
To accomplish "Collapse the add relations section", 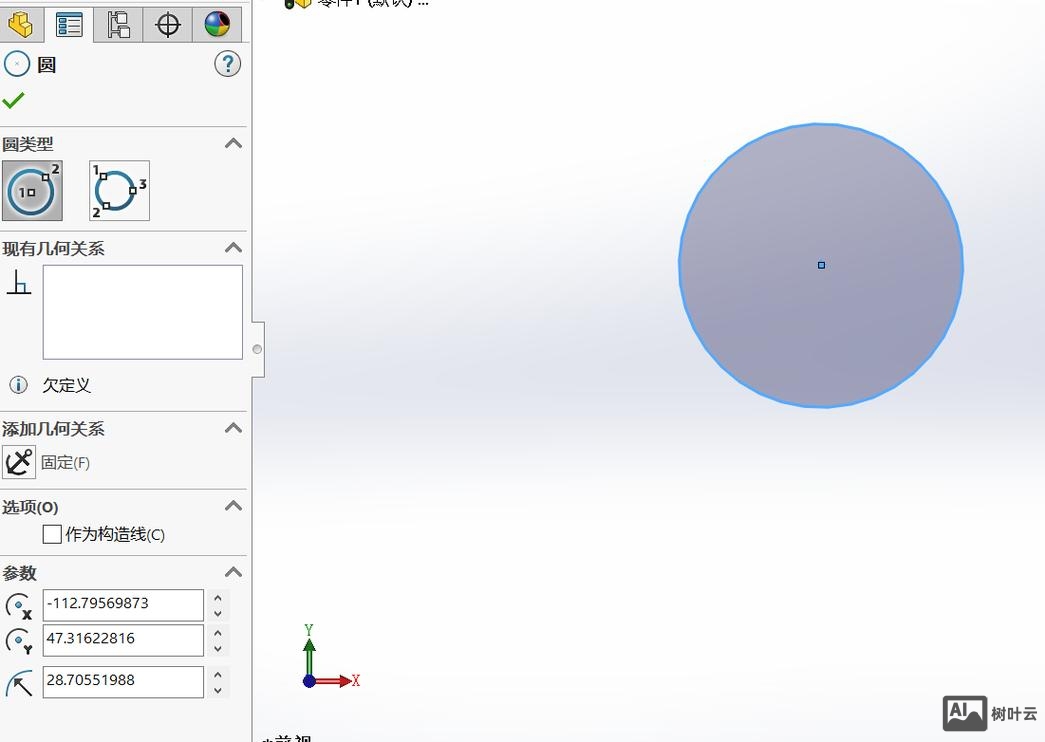I will (233, 428).
